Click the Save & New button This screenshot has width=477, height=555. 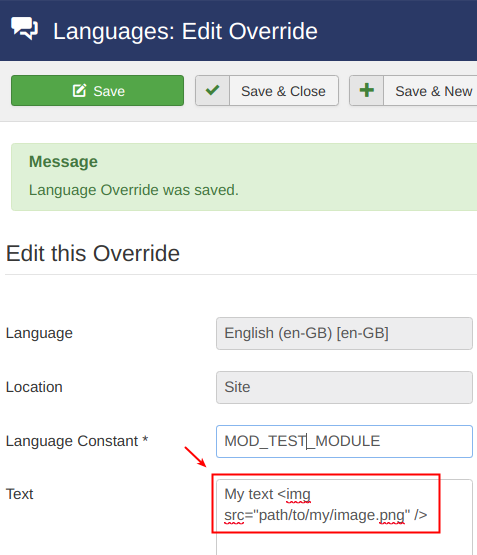pyautogui.click(x=413, y=91)
